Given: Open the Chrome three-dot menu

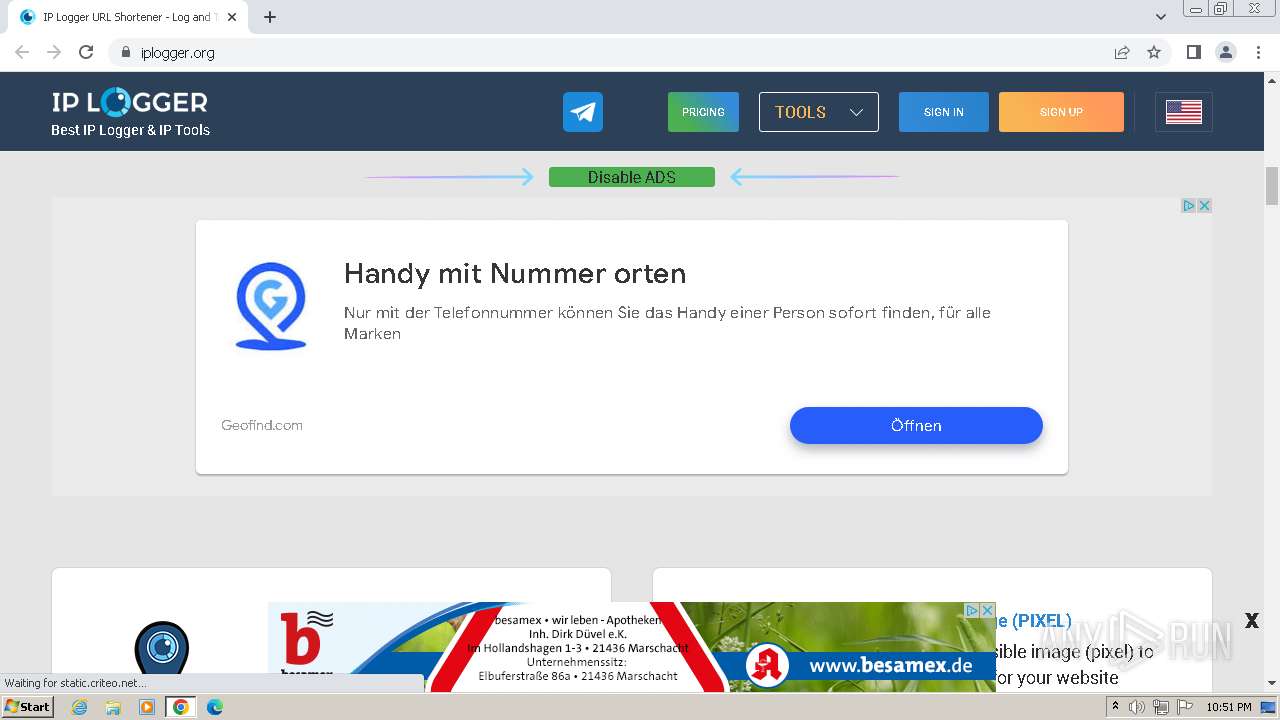Looking at the screenshot, I should click(x=1259, y=53).
